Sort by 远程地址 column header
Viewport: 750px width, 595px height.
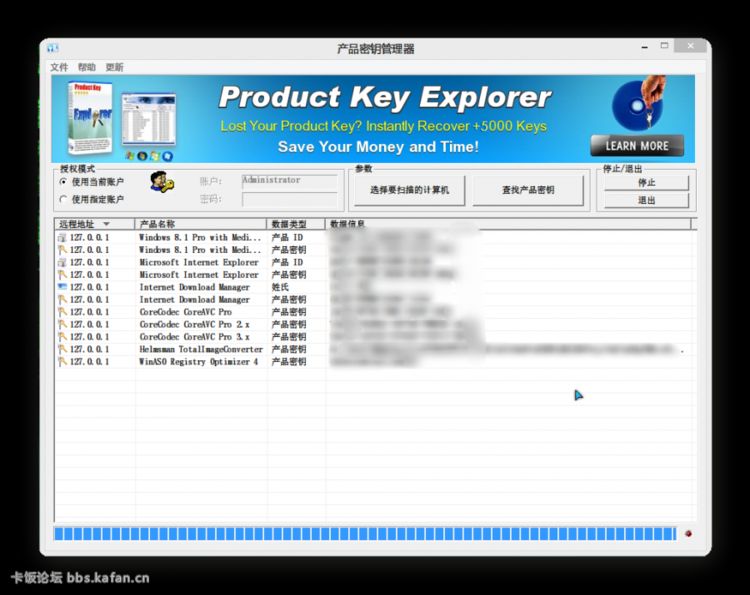[95, 224]
